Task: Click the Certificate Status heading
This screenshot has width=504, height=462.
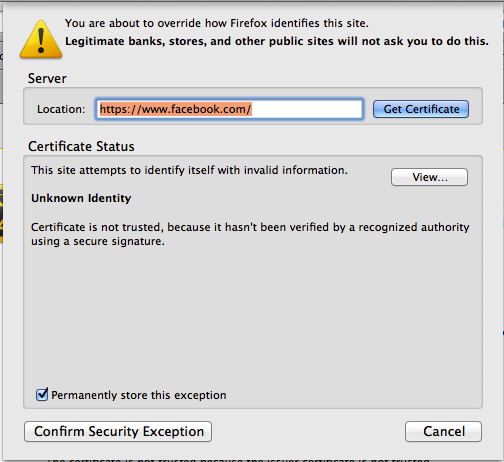Action: [81, 147]
